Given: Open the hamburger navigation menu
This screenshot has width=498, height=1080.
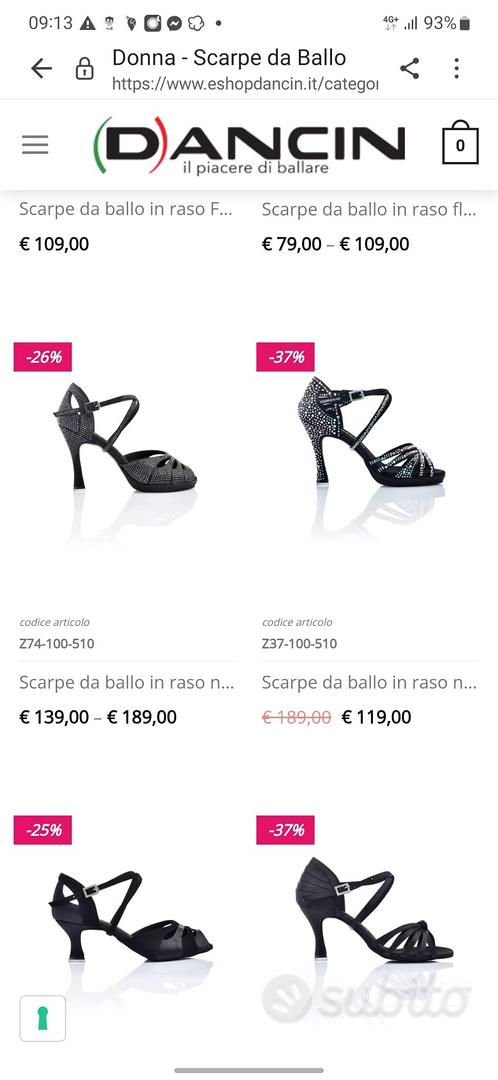Looking at the screenshot, I should [x=35, y=144].
